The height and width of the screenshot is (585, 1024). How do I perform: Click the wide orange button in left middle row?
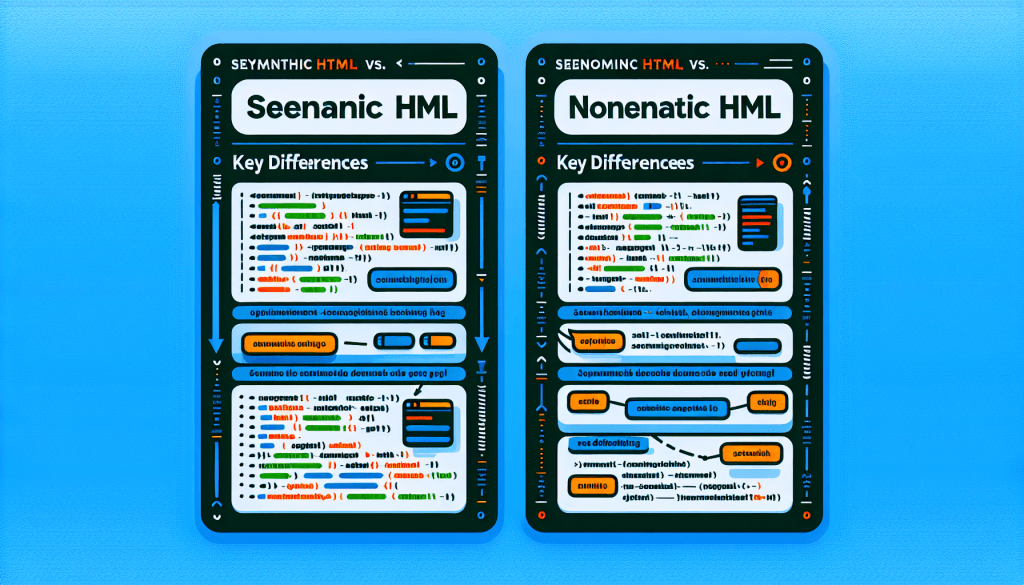coord(289,343)
